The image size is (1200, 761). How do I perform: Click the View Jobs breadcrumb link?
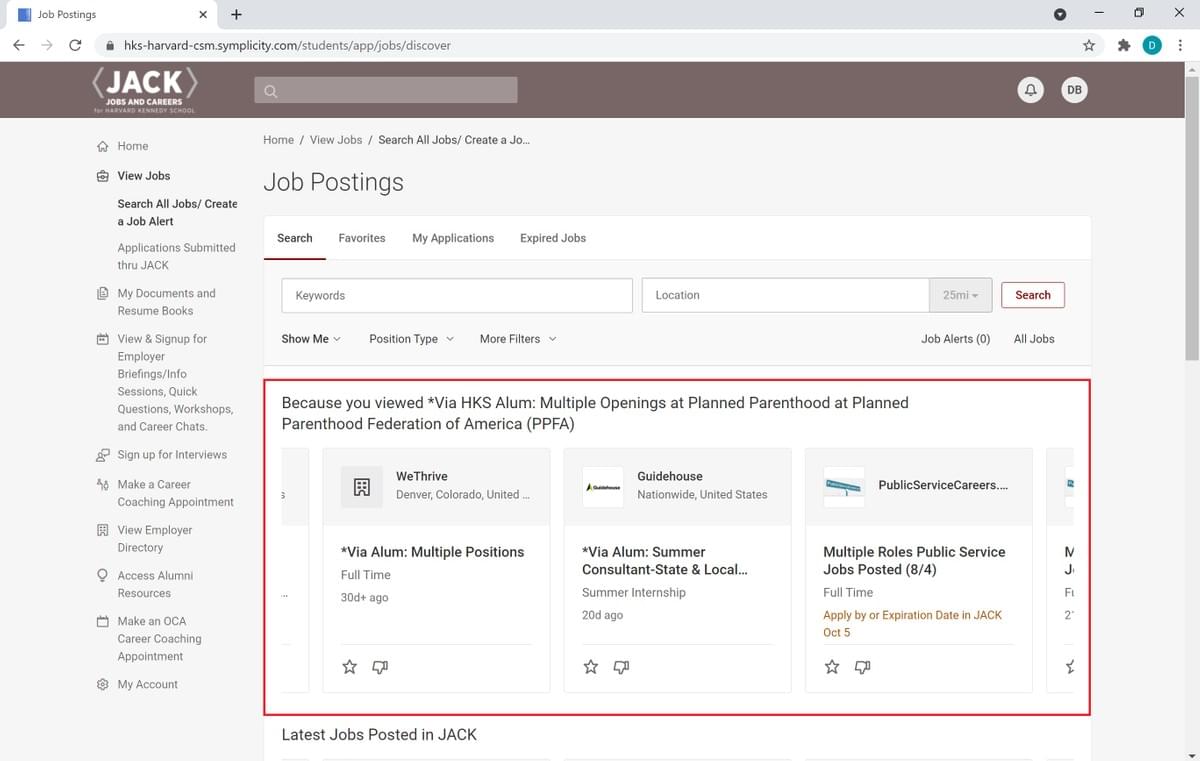point(336,140)
